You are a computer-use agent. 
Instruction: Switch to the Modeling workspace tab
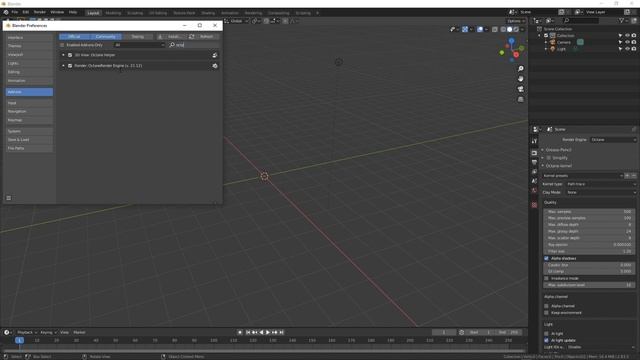(113, 13)
